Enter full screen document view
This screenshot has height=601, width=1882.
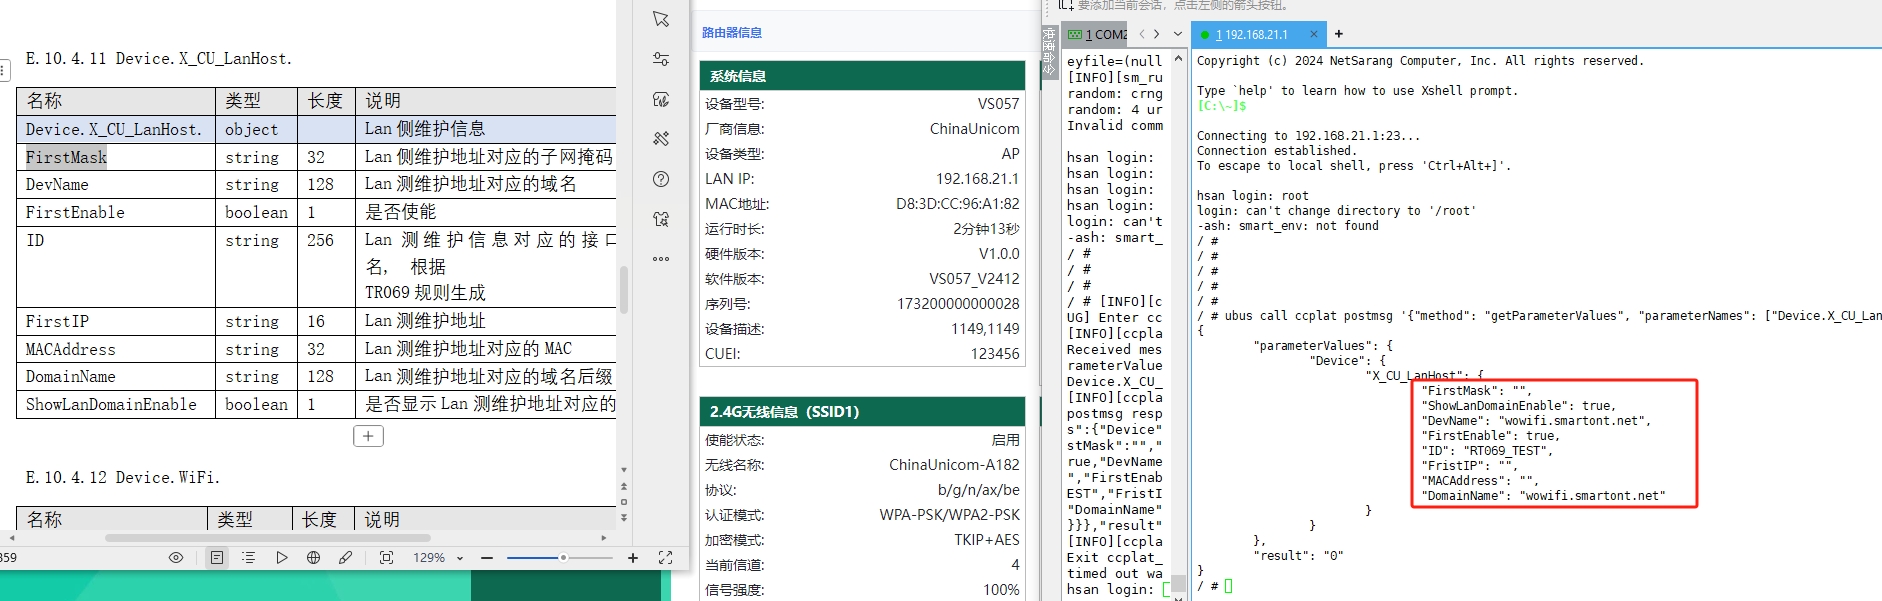coord(665,558)
